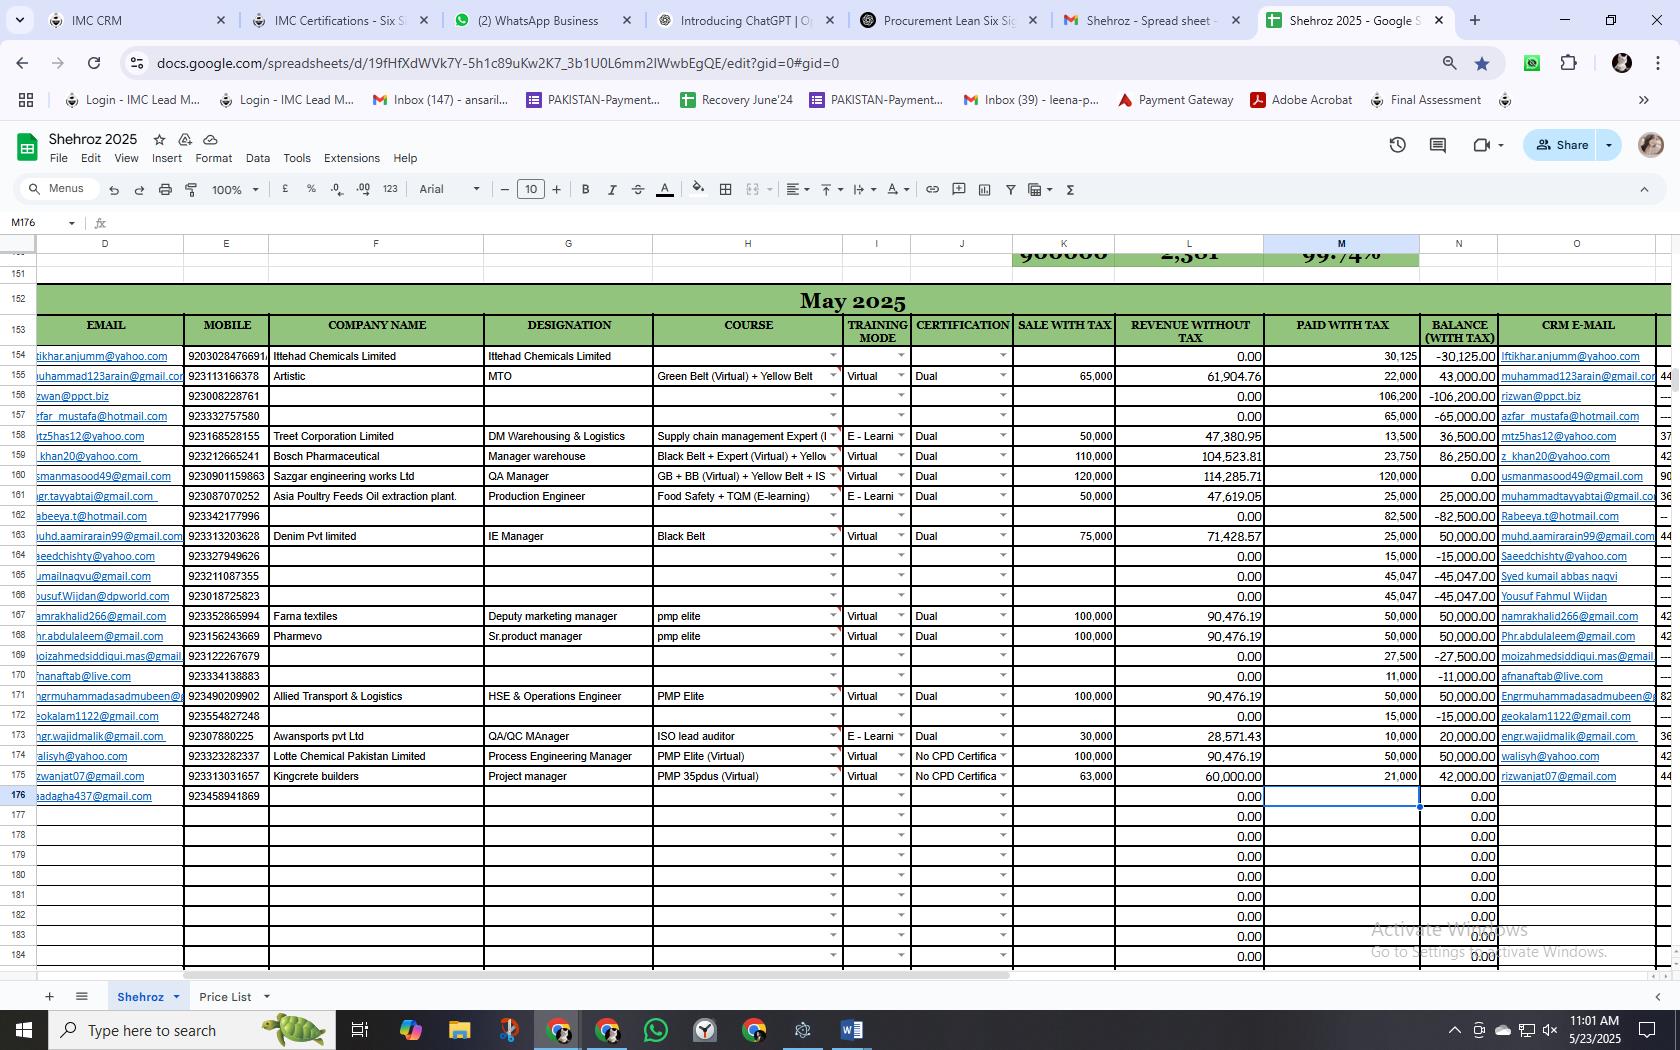This screenshot has width=1680, height=1050.
Task: Create a filter icon
Action: [x=1011, y=189]
